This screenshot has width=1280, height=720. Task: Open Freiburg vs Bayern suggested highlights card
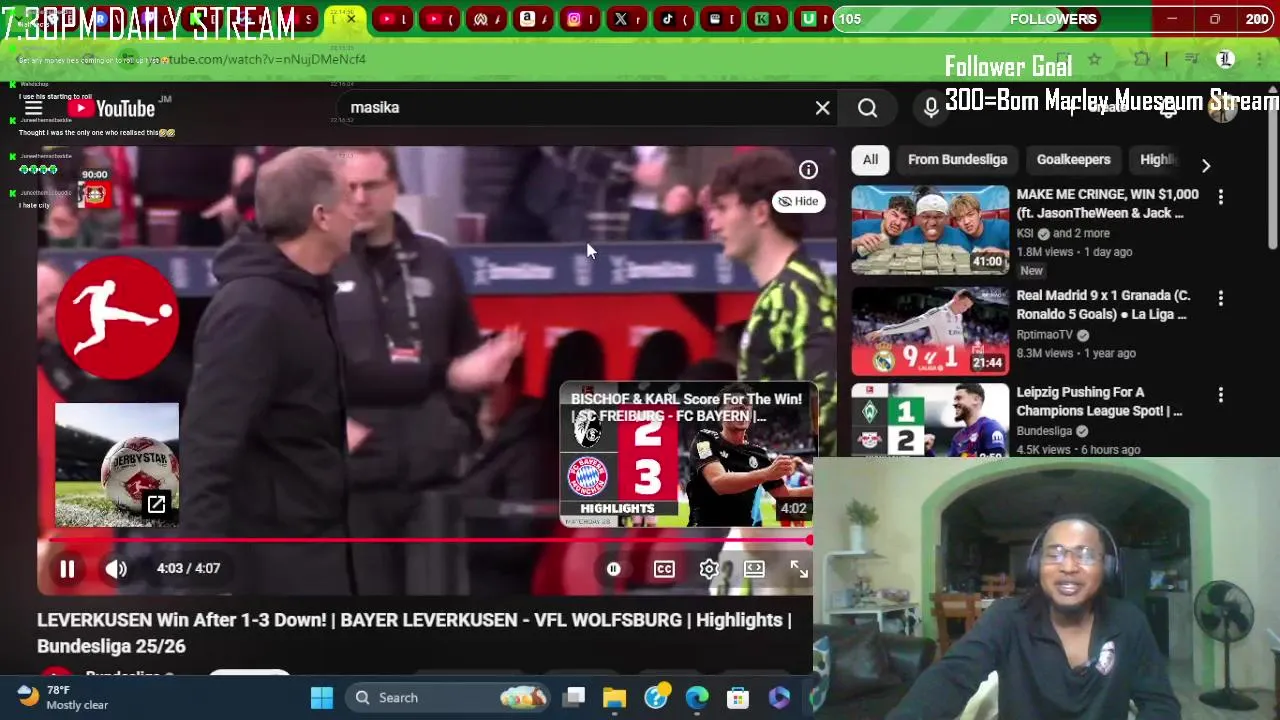point(688,453)
